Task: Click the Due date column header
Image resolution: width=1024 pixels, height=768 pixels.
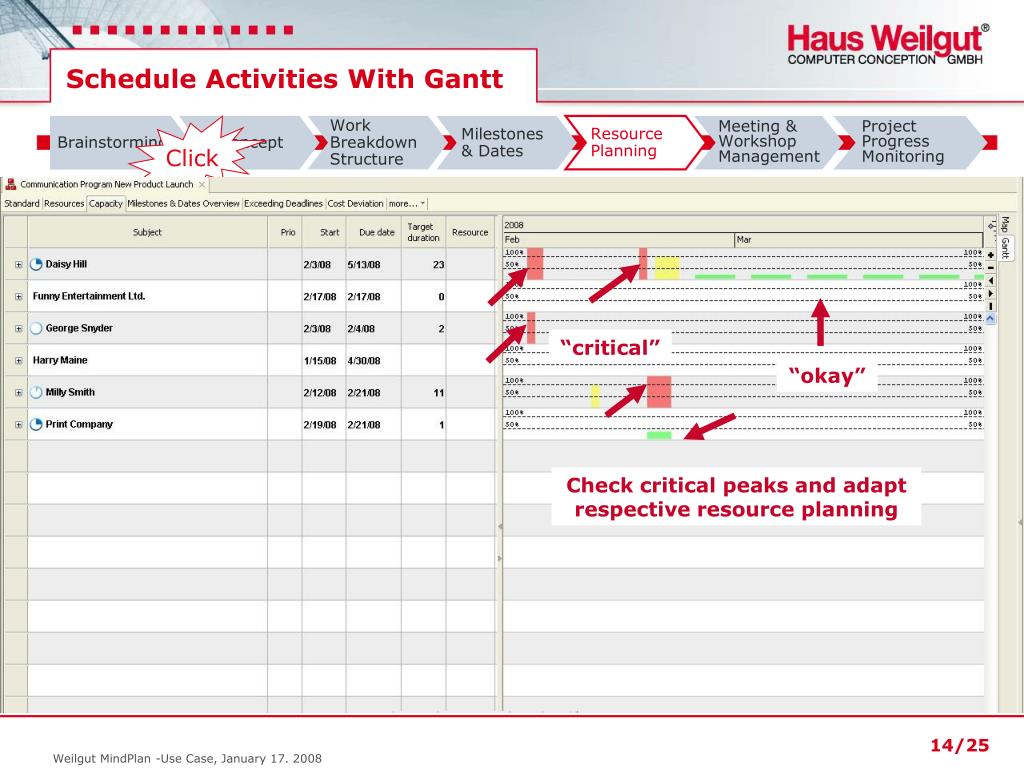Action: tap(374, 232)
